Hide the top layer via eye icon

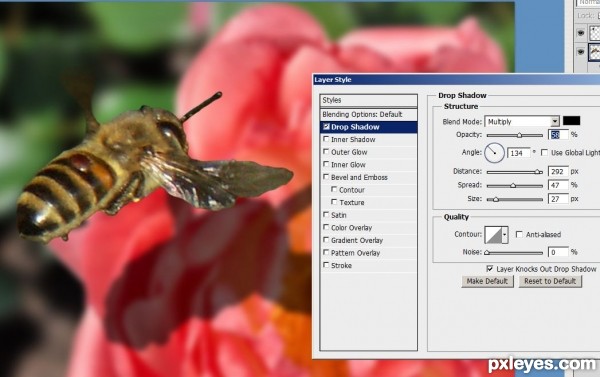[x=580, y=33]
